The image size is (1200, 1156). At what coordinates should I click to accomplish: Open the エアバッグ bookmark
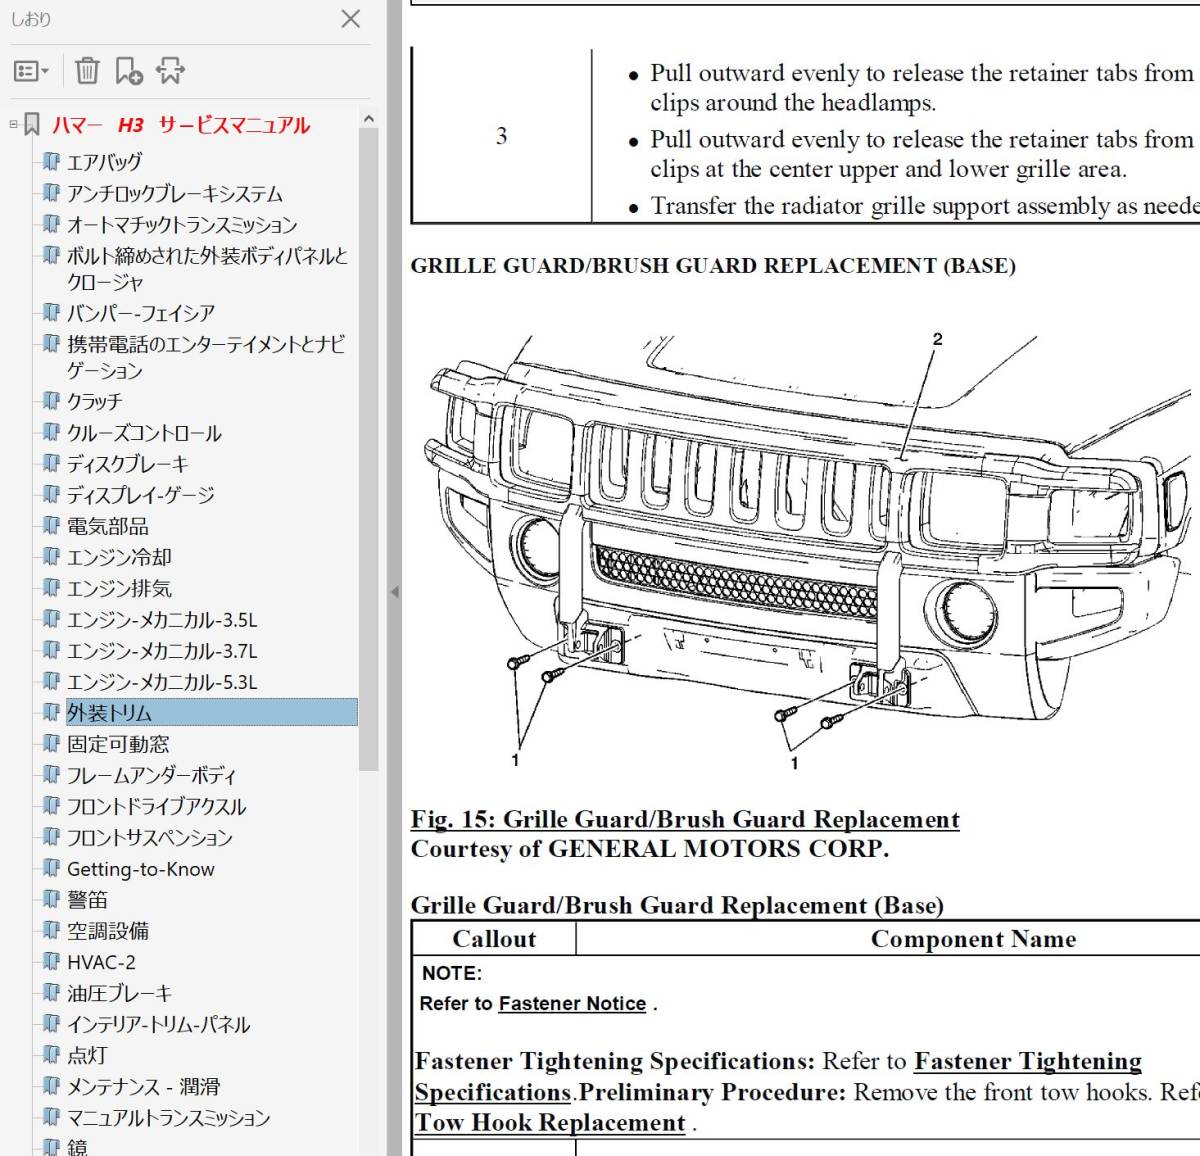tap(104, 162)
